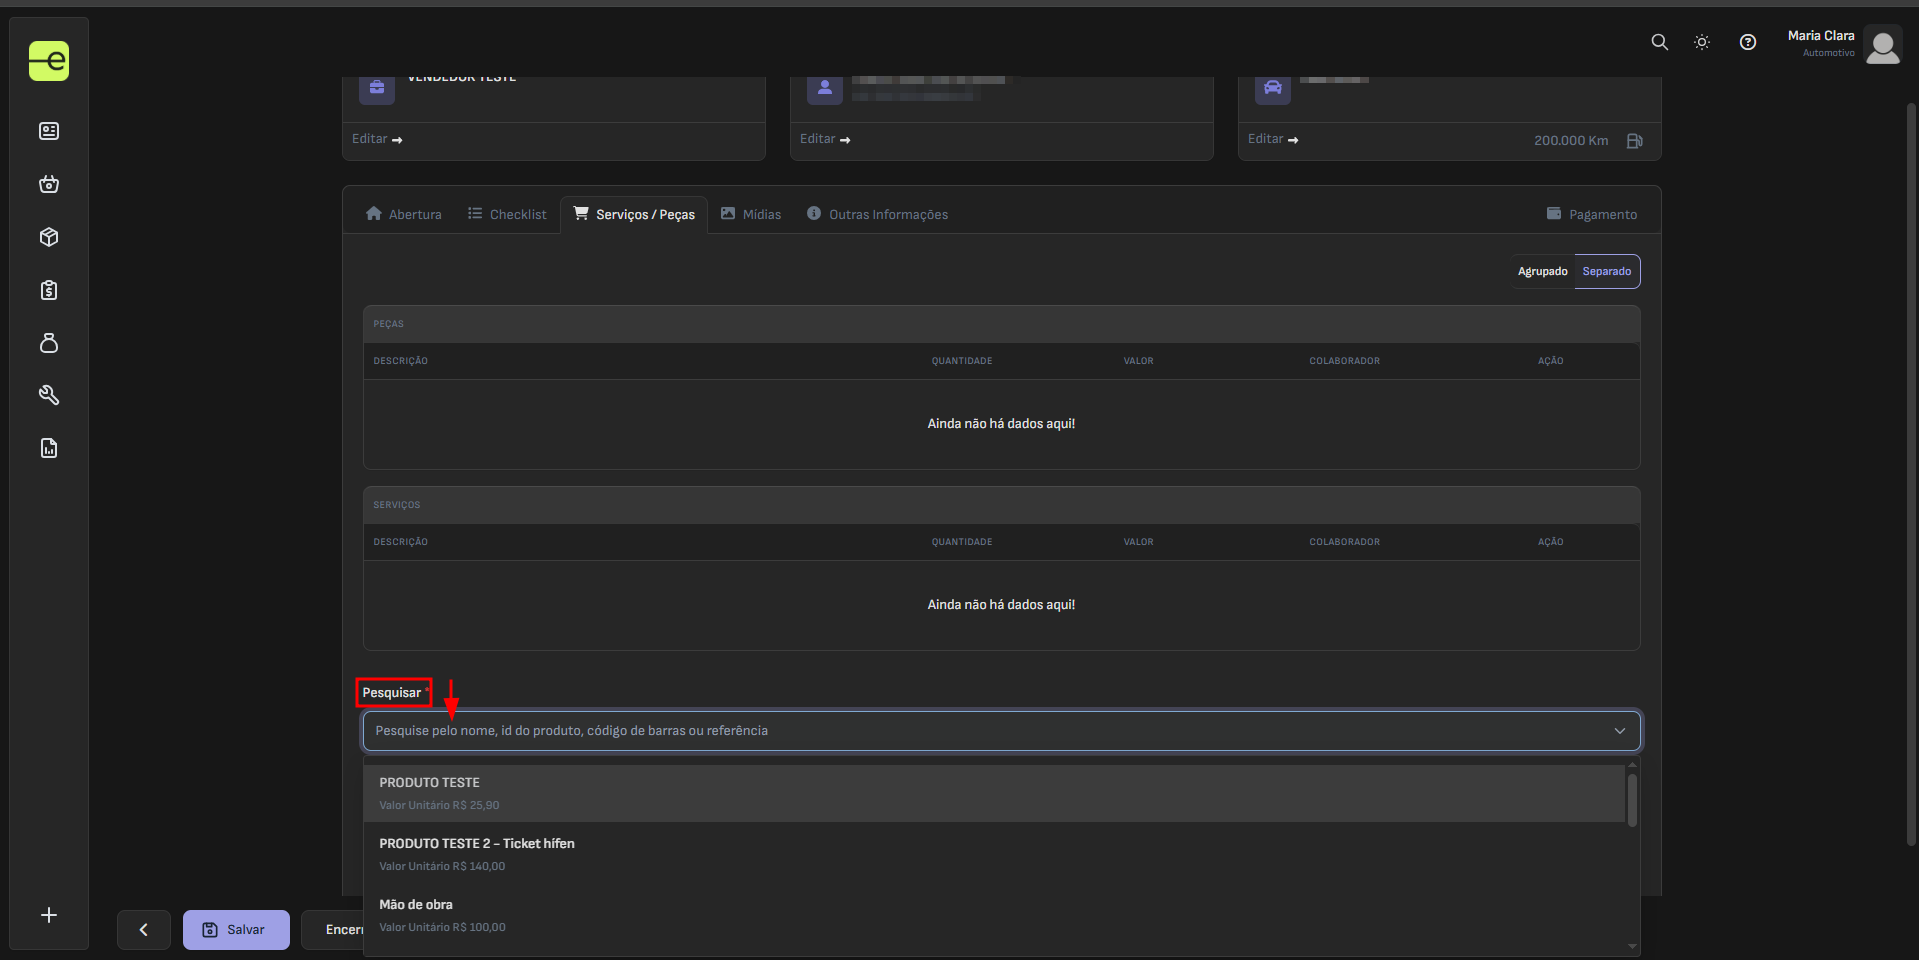
Task: Open the wrench tools sidebar icon
Action: [49, 395]
